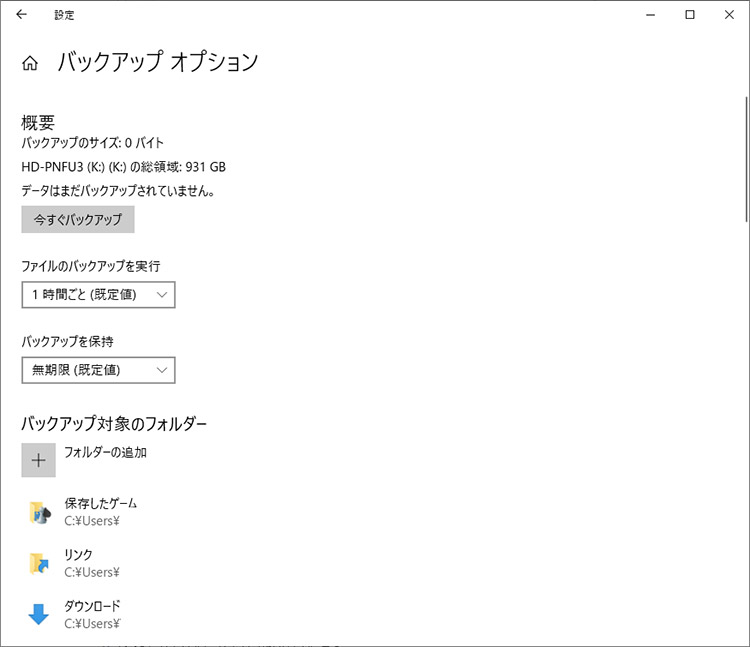Close the 設定 window
This screenshot has width=750, height=647.
tap(727, 15)
